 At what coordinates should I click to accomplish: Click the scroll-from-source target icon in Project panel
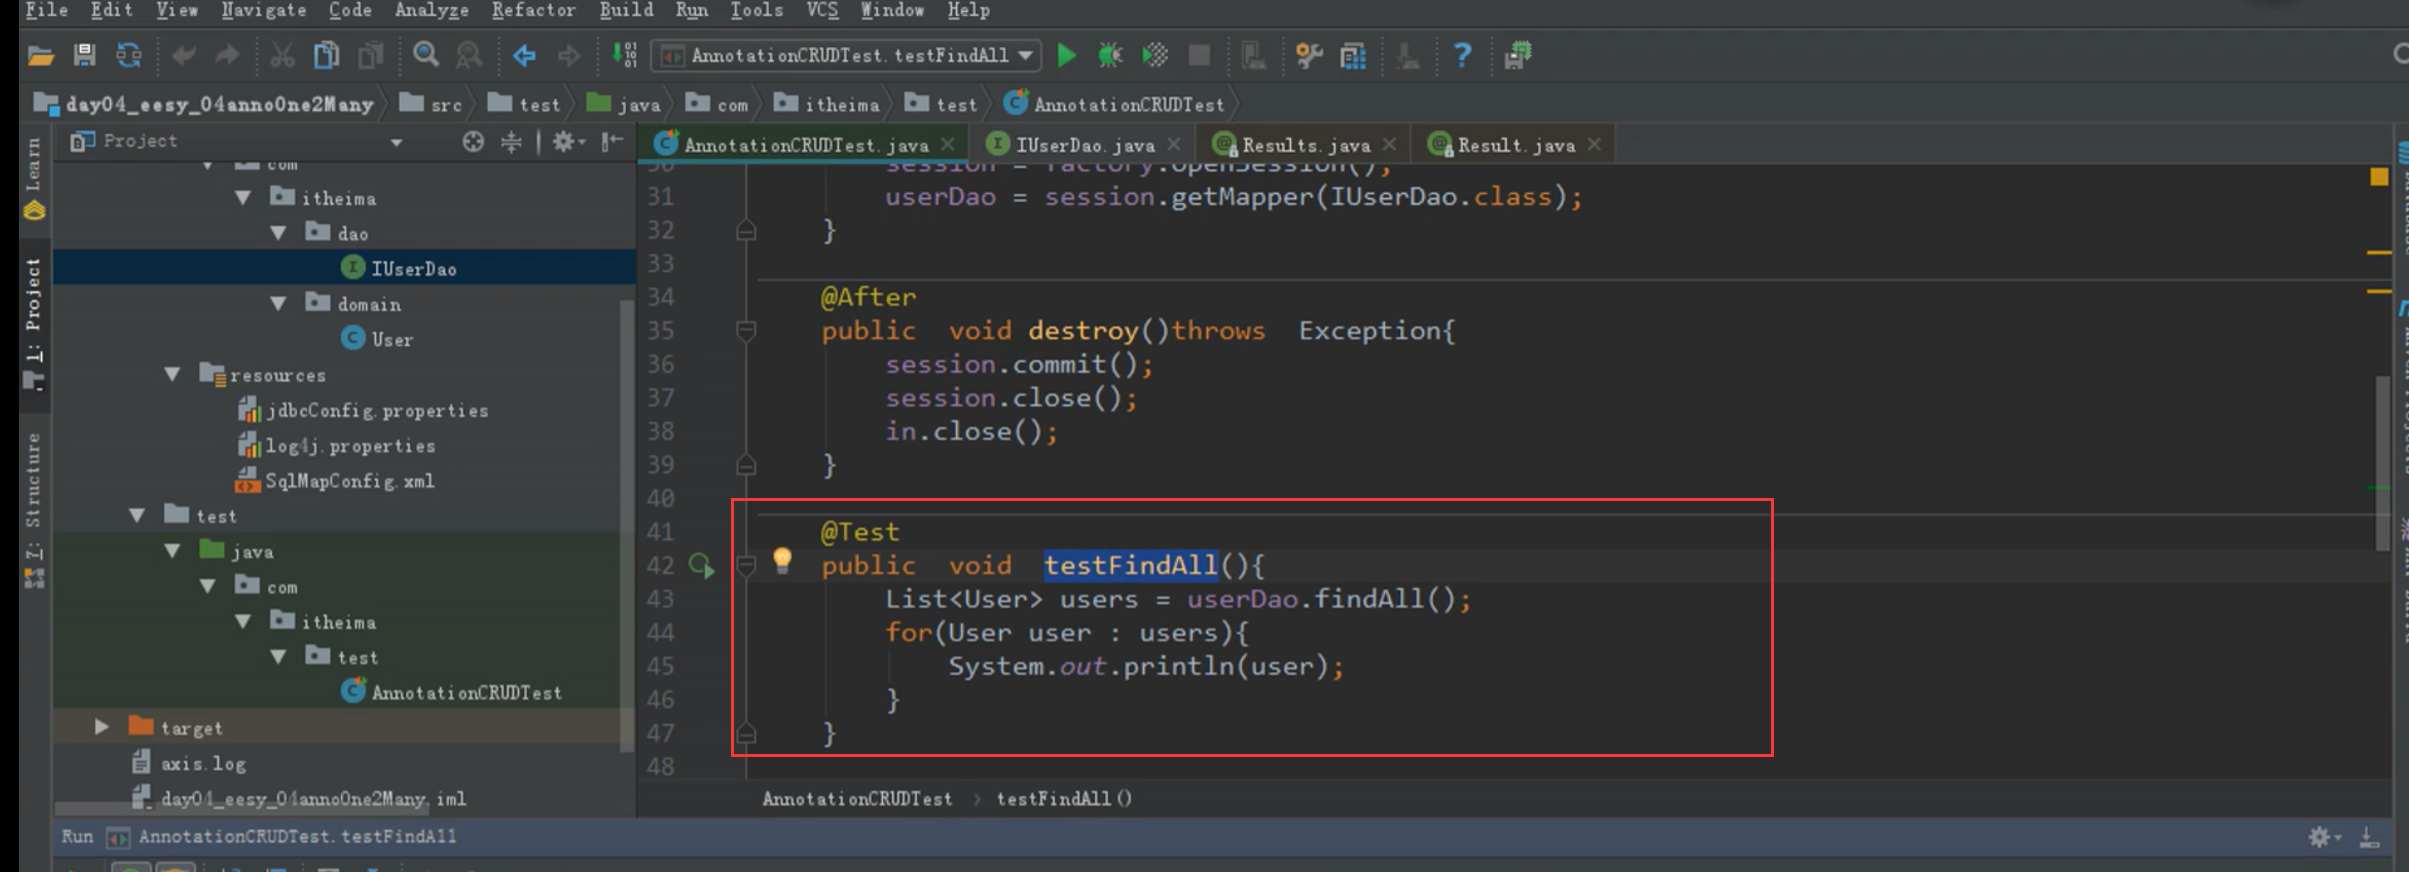click(473, 142)
